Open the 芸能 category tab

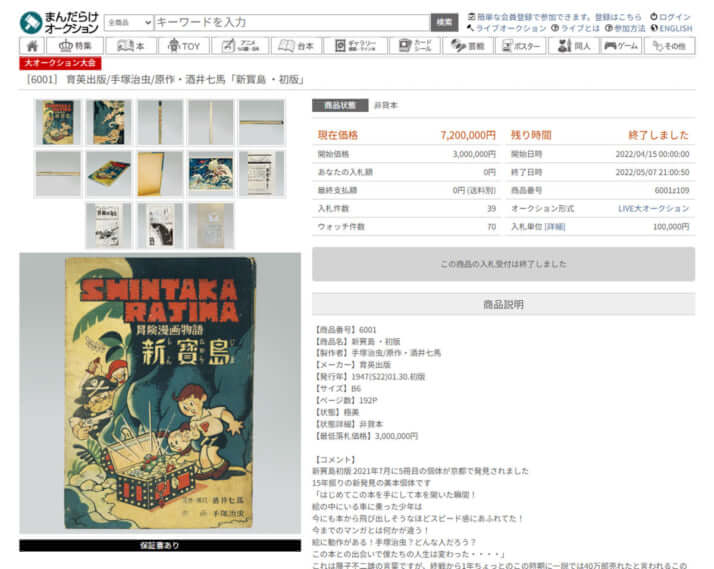[468, 46]
